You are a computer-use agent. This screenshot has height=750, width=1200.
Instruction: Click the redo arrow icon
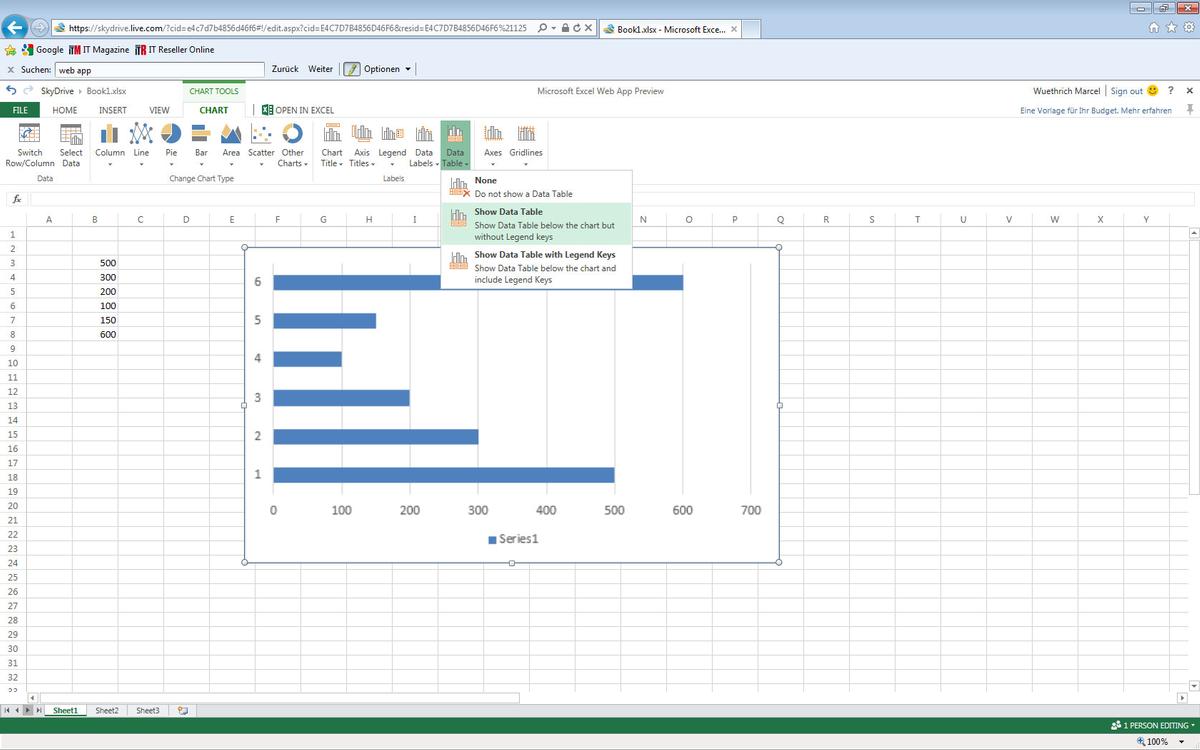click(26, 91)
